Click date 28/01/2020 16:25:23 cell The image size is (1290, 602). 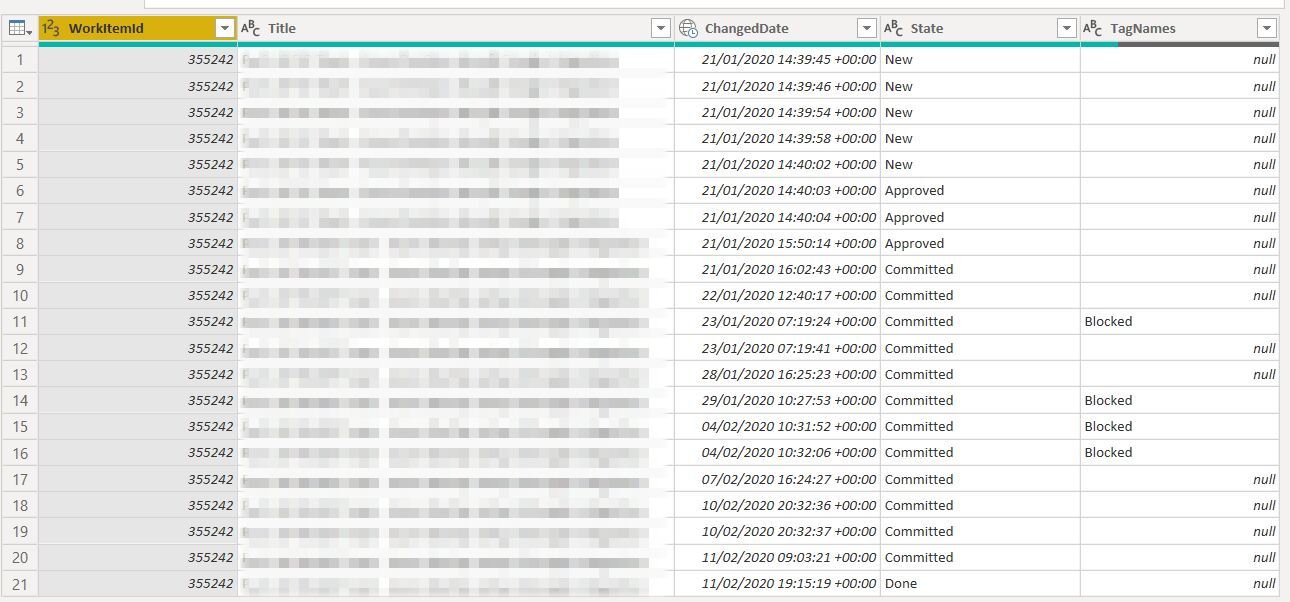778,374
